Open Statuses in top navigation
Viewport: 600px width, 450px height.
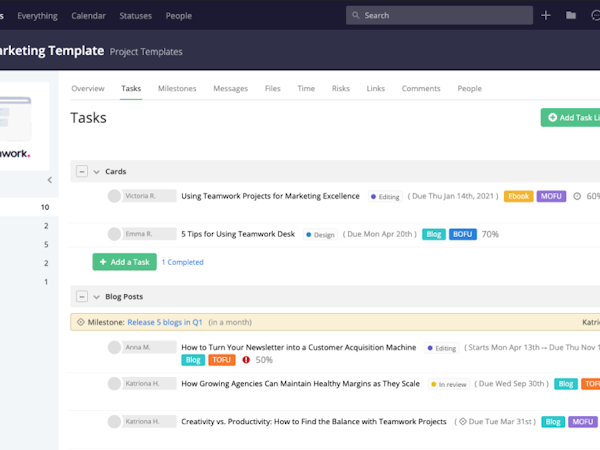coord(135,16)
